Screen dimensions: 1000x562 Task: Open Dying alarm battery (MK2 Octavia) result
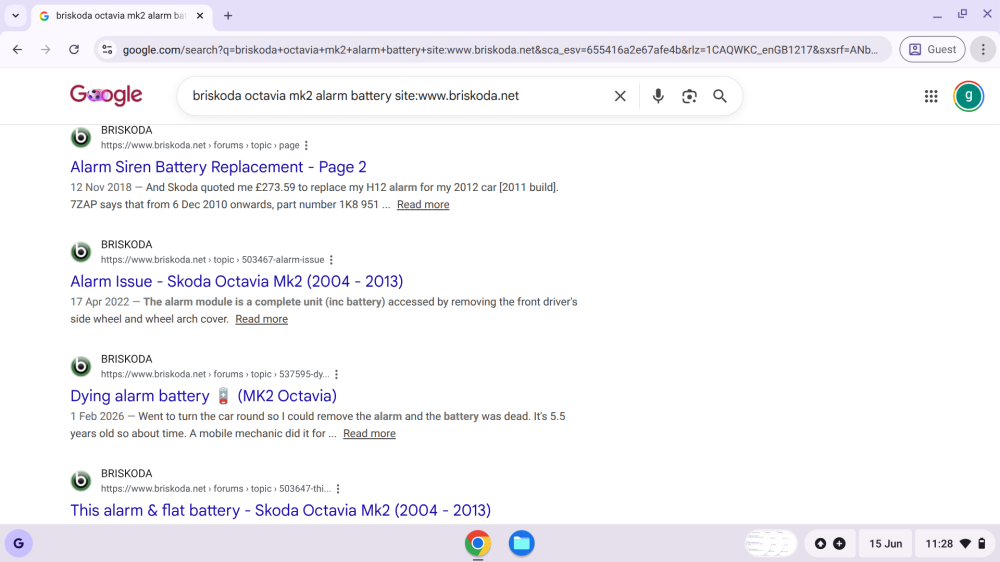(x=203, y=396)
